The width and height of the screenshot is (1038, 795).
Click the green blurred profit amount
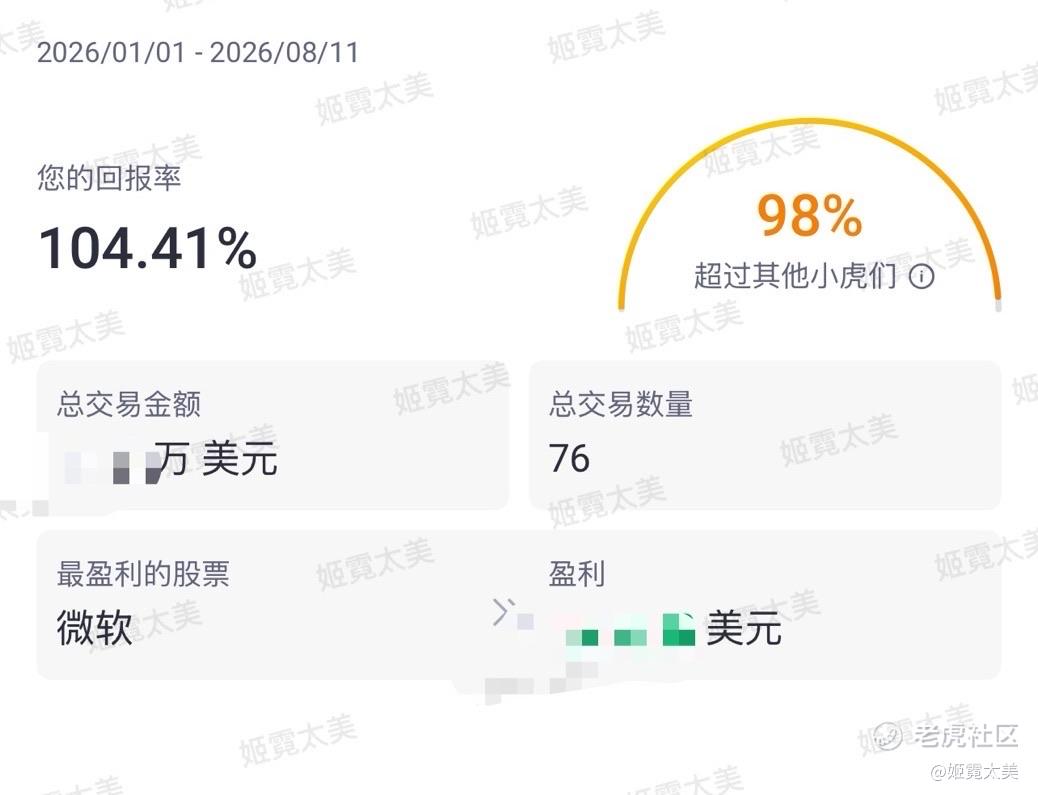(629, 630)
